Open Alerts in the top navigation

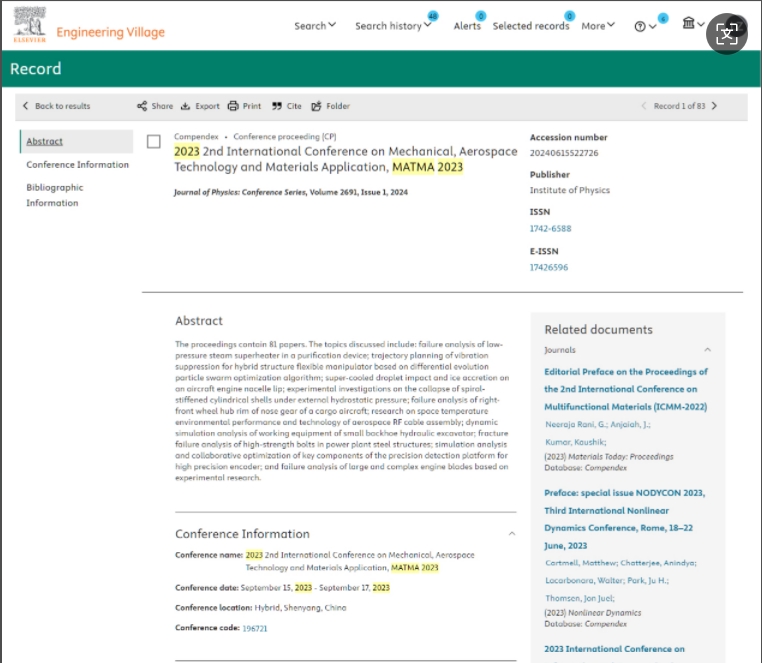[x=467, y=26]
